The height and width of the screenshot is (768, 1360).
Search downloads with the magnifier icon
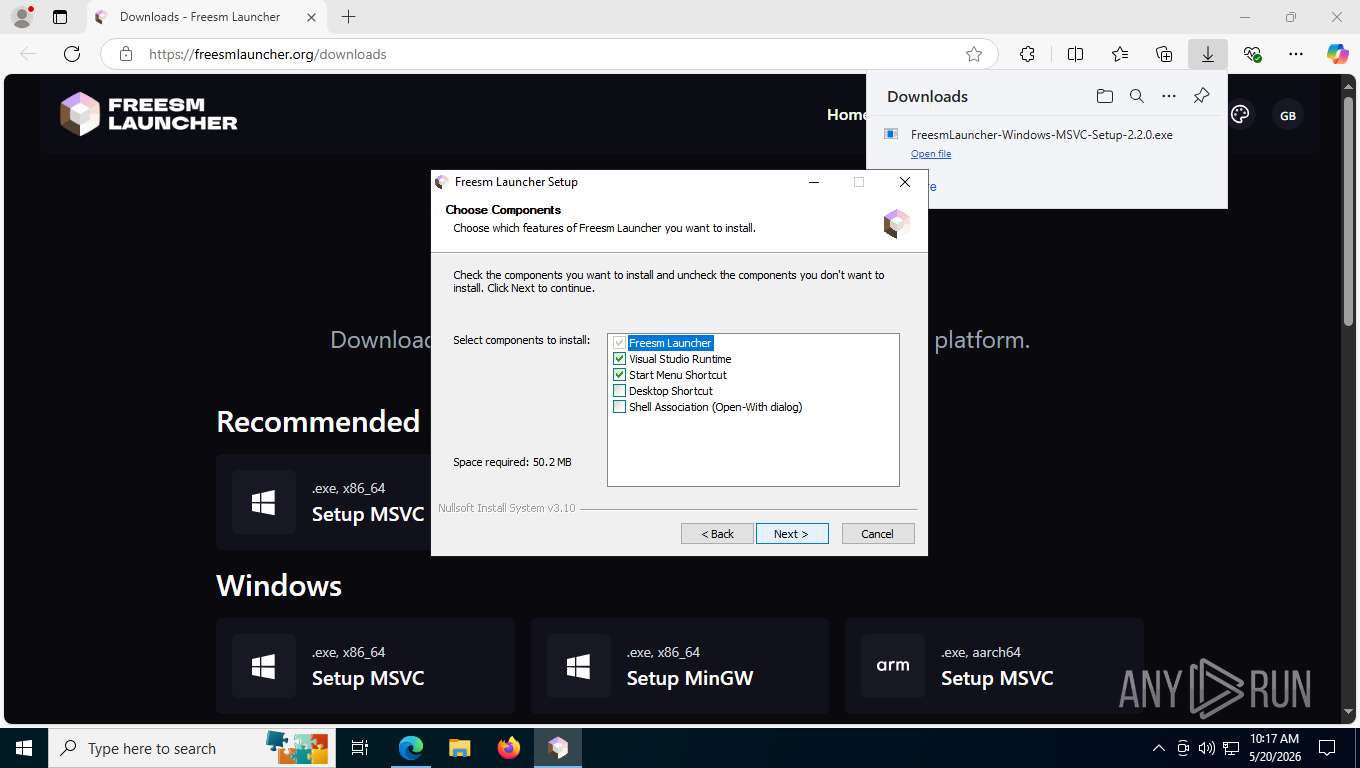click(x=1136, y=96)
